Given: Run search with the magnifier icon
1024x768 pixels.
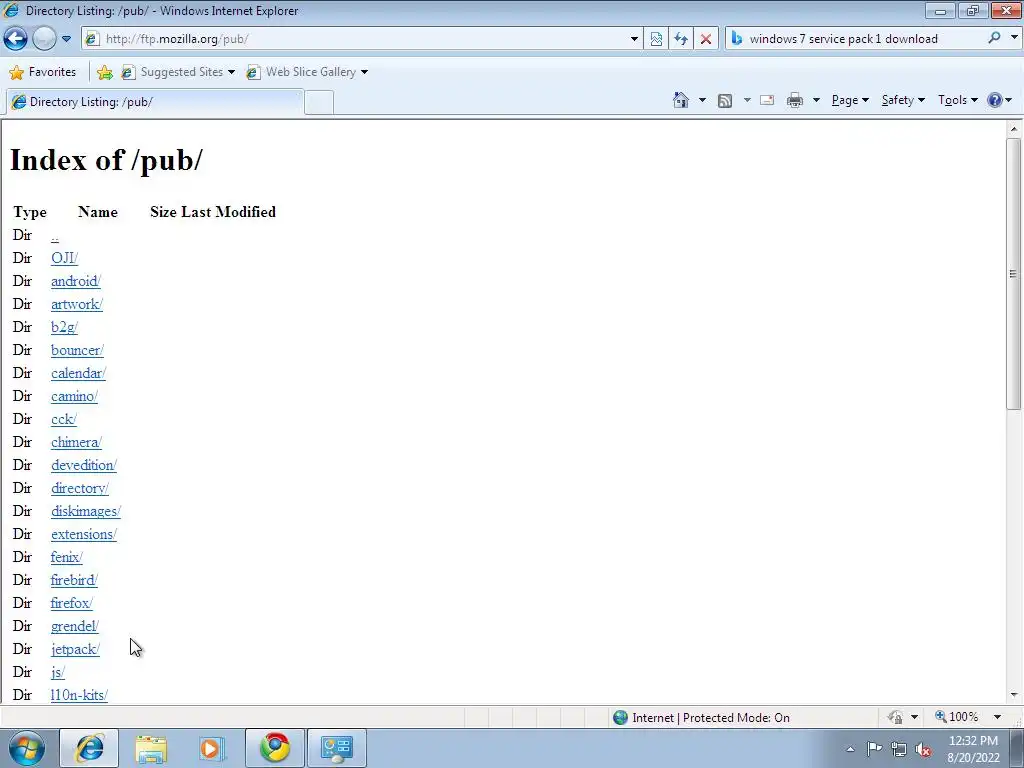Looking at the screenshot, I should pyautogui.click(x=994, y=38).
